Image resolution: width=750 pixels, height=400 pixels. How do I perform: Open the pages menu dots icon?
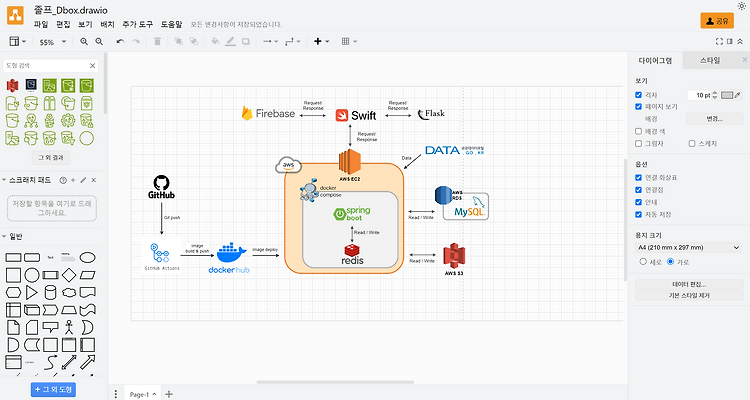116,394
